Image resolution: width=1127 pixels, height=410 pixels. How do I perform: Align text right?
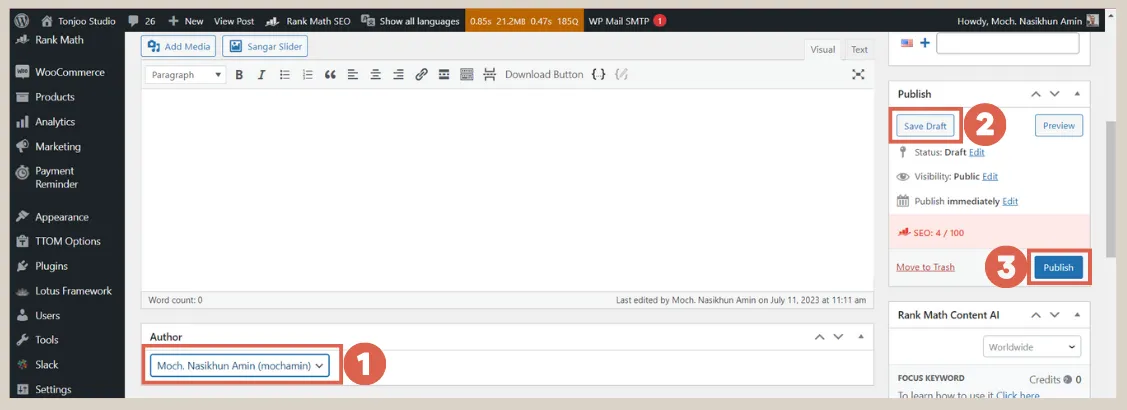[398, 74]
